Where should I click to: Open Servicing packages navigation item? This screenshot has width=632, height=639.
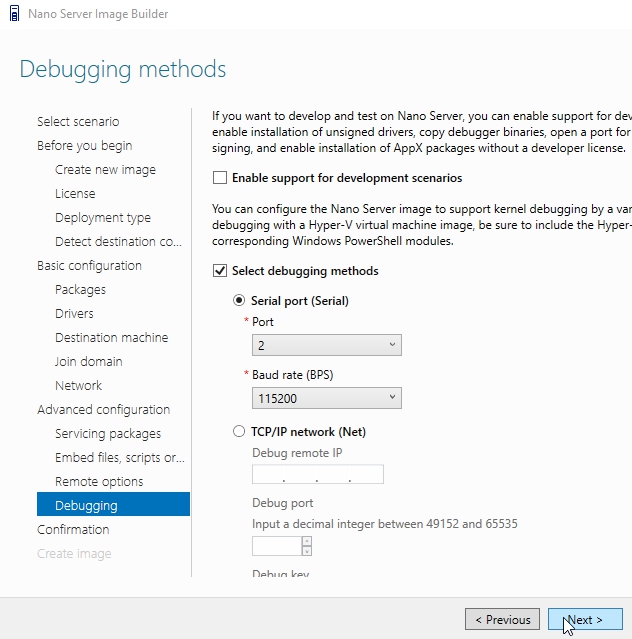click(108, 433)
